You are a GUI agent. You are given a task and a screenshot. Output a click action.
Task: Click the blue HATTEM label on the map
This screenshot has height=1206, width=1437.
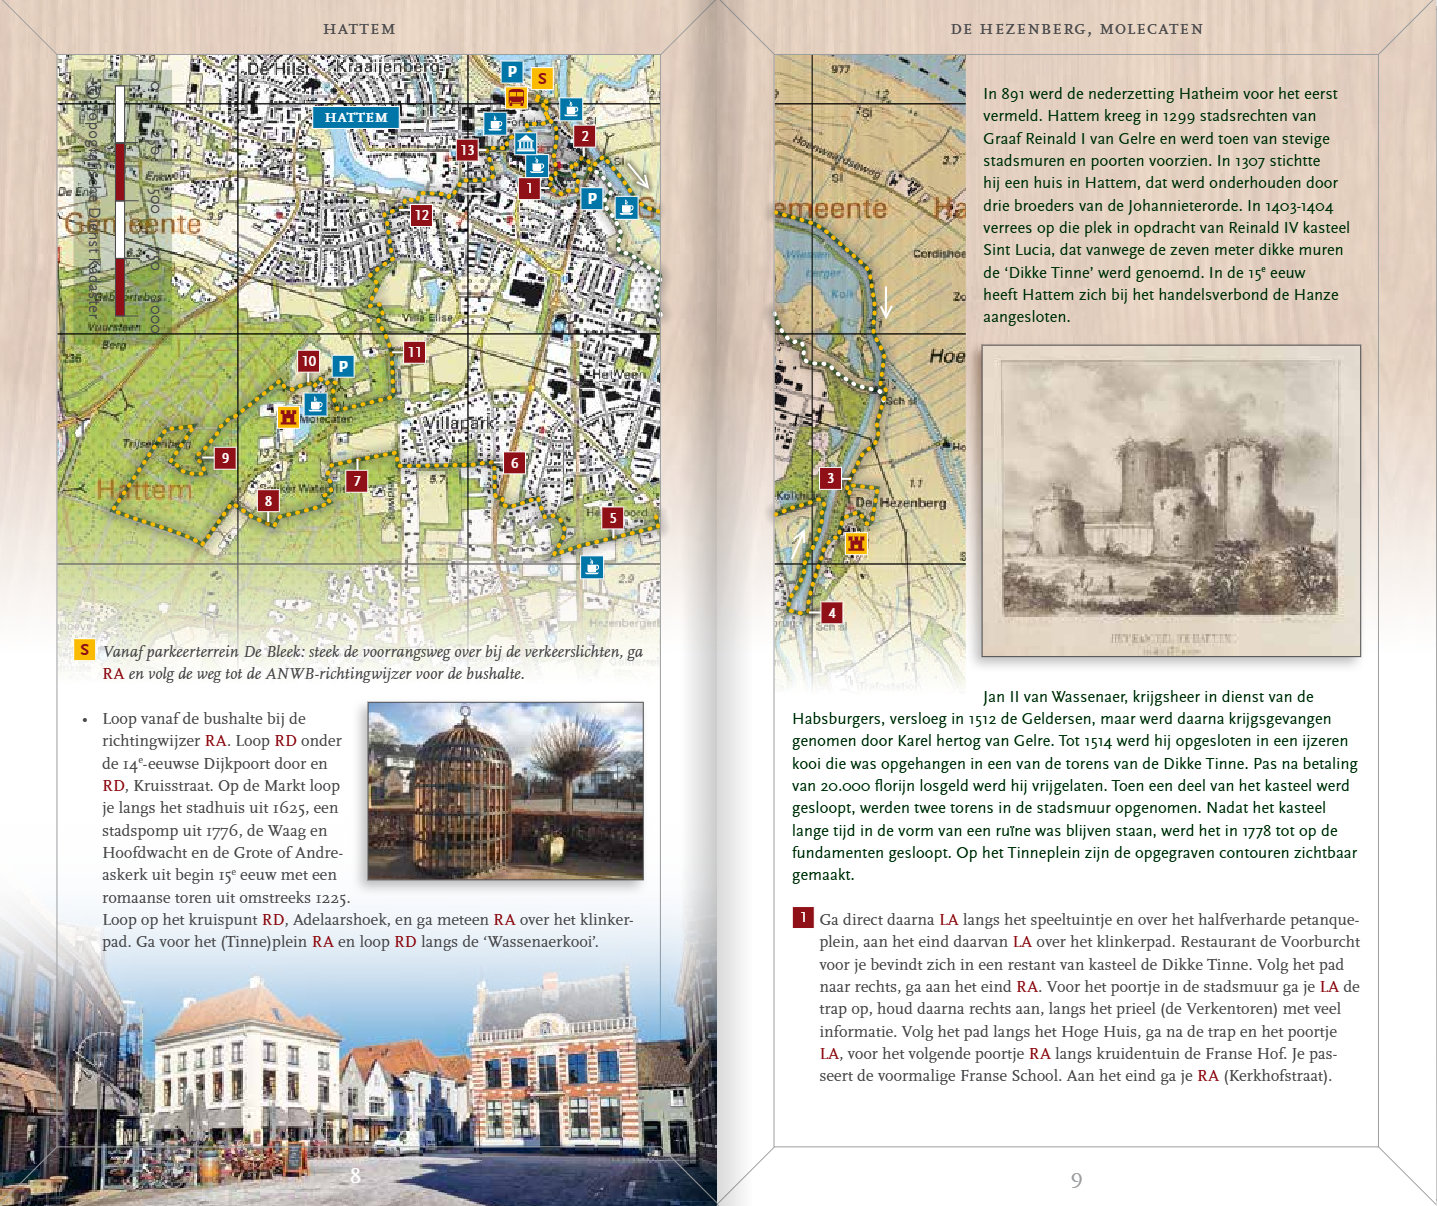pos(356,117)
